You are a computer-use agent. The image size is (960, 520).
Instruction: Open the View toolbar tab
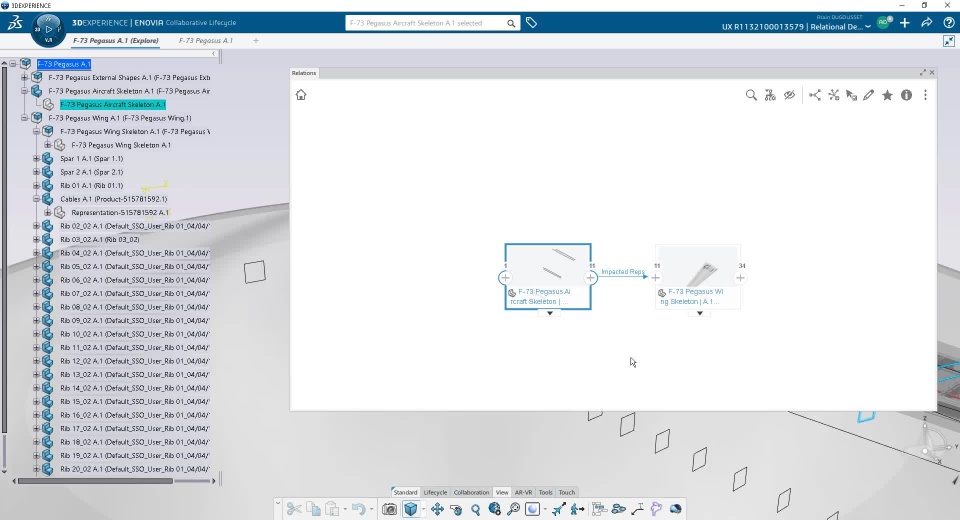[502, 492]
